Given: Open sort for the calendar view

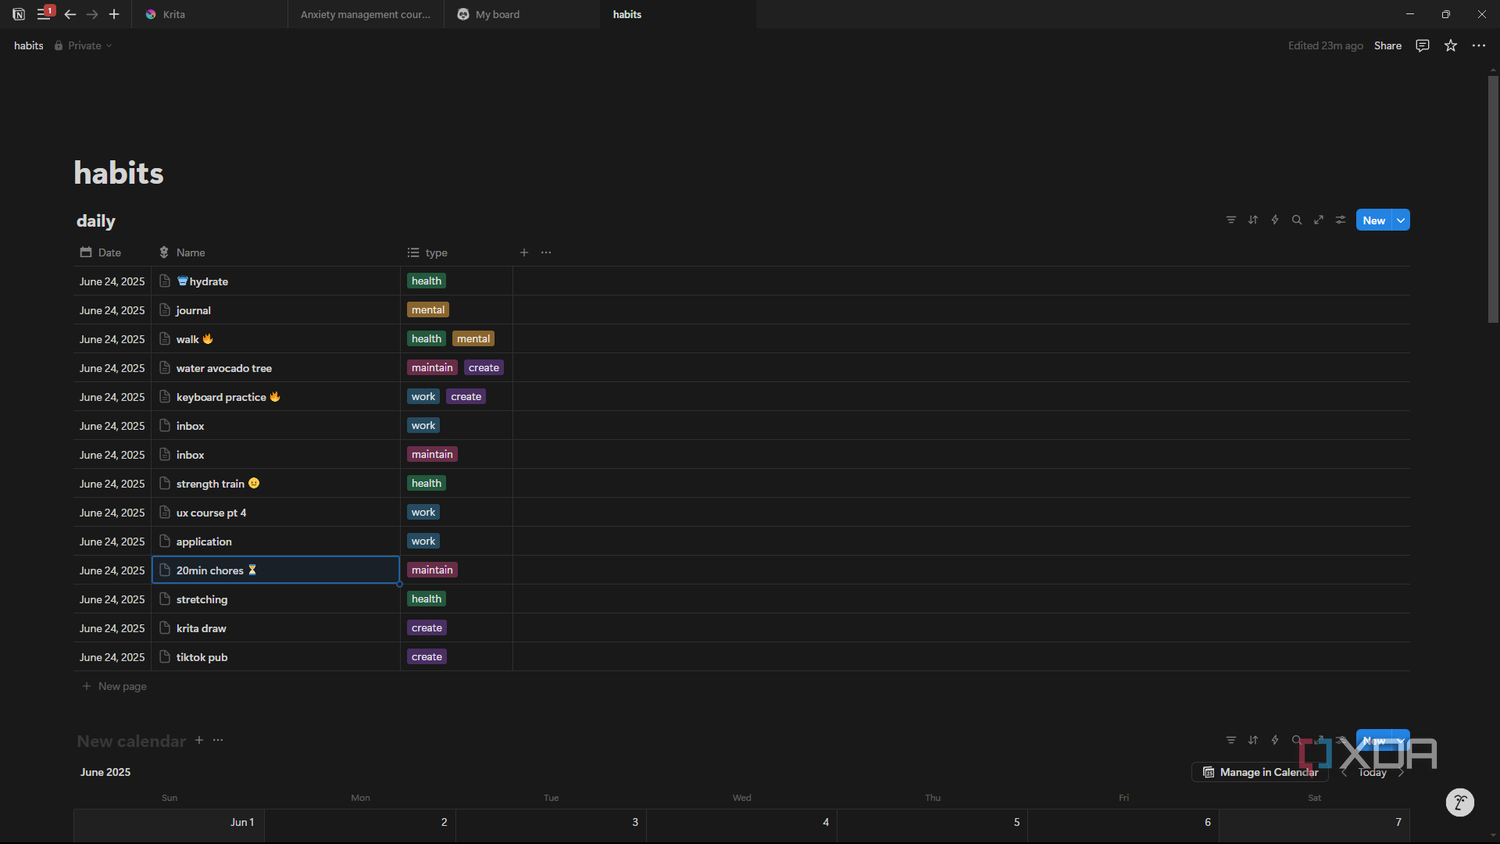Looking at the screenshot, I should pyautogui.click(x=1253, y=740).
